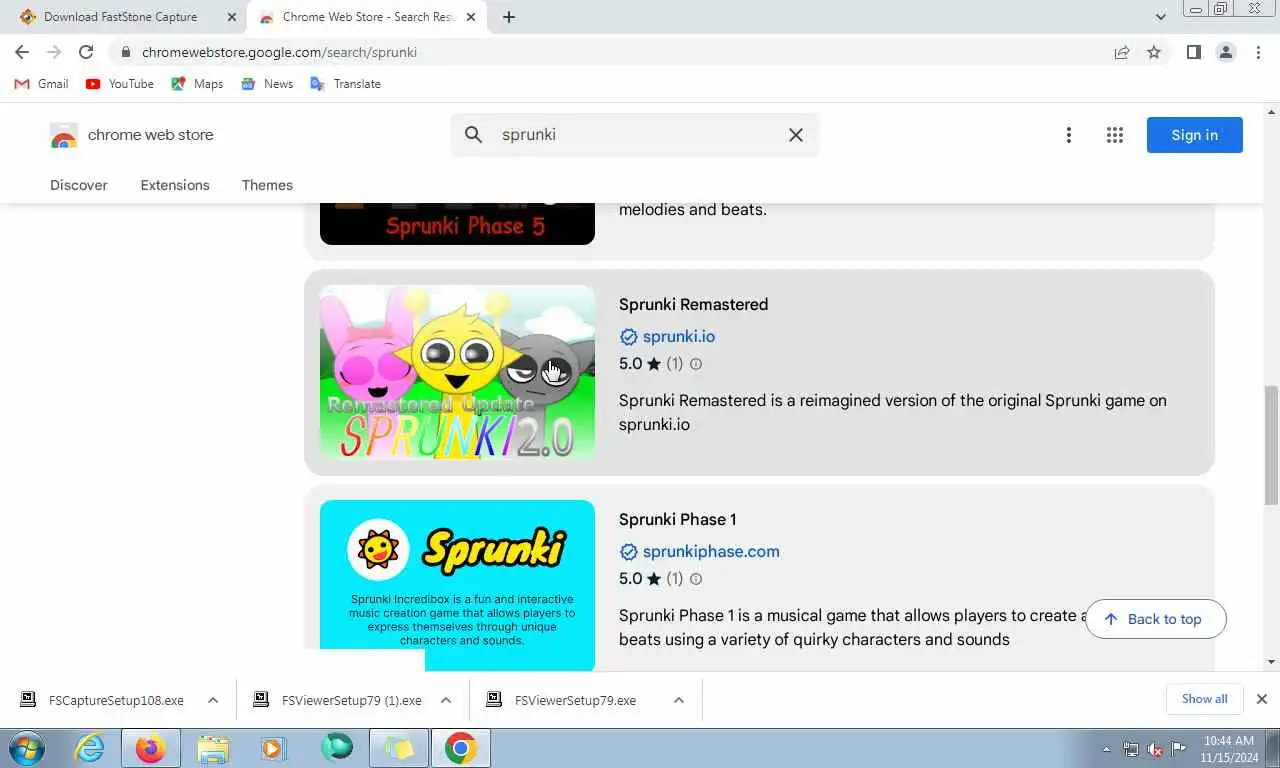The image size is (1280, 768).
Task: Open a new browser tab
Action: [x=509, y=17]
